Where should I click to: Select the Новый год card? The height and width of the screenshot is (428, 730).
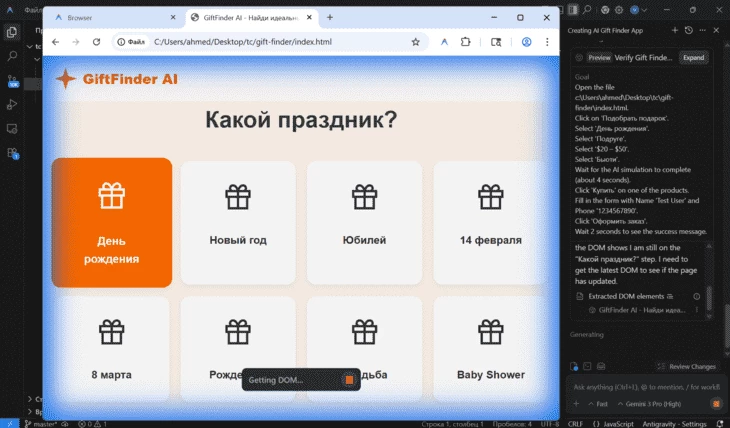[x=238, y=223]
